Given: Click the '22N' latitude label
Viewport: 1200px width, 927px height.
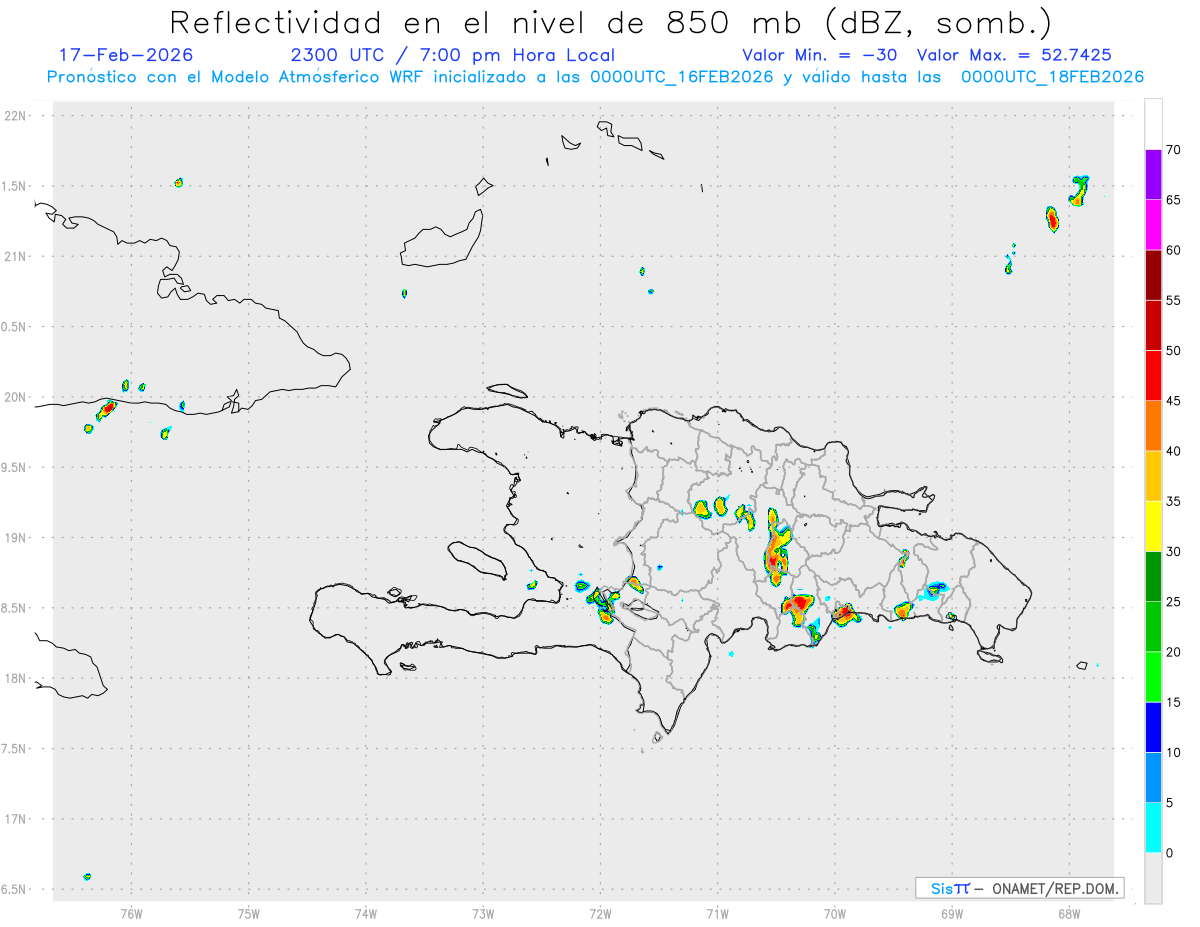Looking at the screenshot, I should (17, 116).
